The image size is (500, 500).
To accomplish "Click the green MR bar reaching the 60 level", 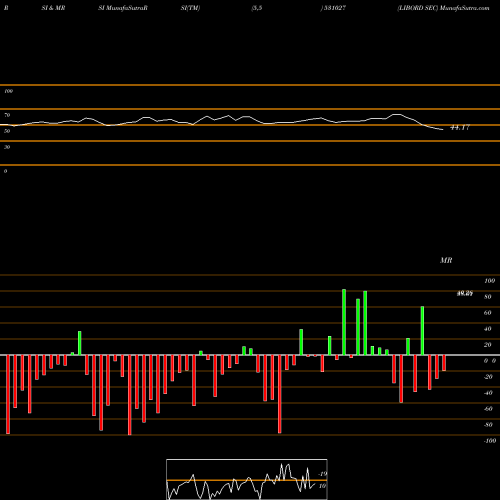I will pyautogui.click(x=422, y=331).
